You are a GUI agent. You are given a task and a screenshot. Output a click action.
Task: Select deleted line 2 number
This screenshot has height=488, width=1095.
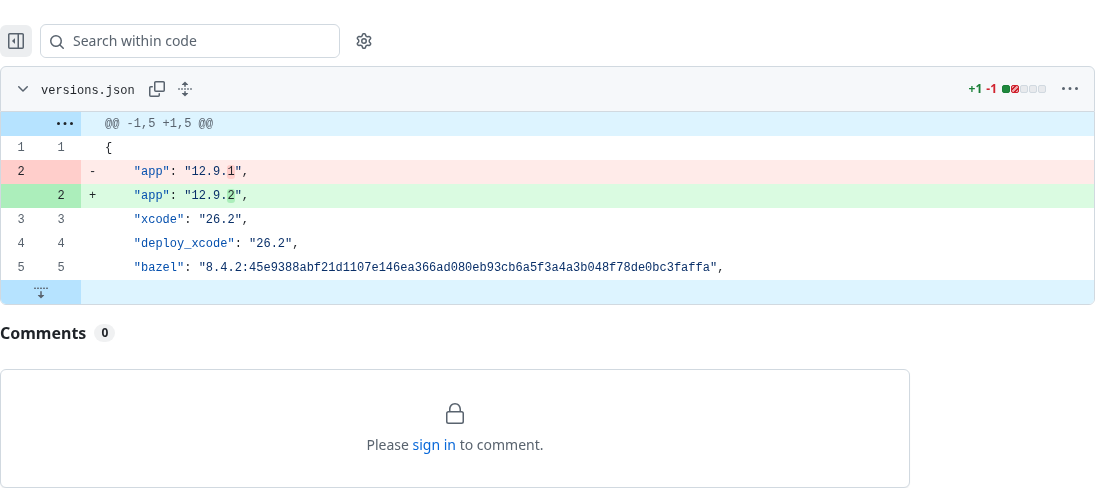[21, 171]
